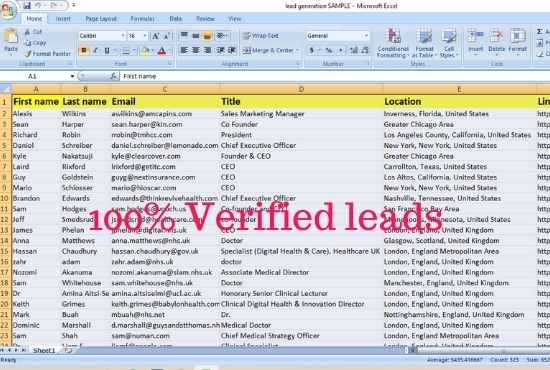Undo the last action

point(38,5)
